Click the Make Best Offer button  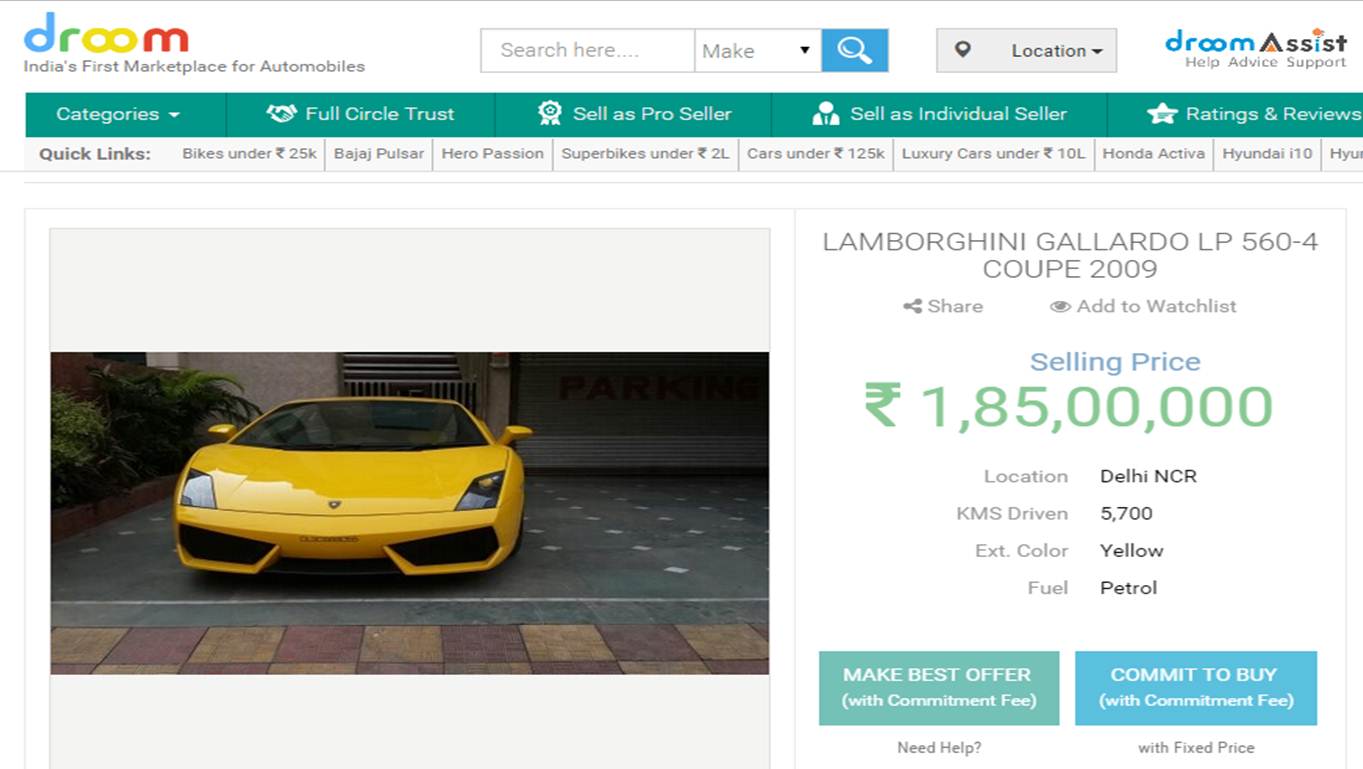click(x=938, y=688)
